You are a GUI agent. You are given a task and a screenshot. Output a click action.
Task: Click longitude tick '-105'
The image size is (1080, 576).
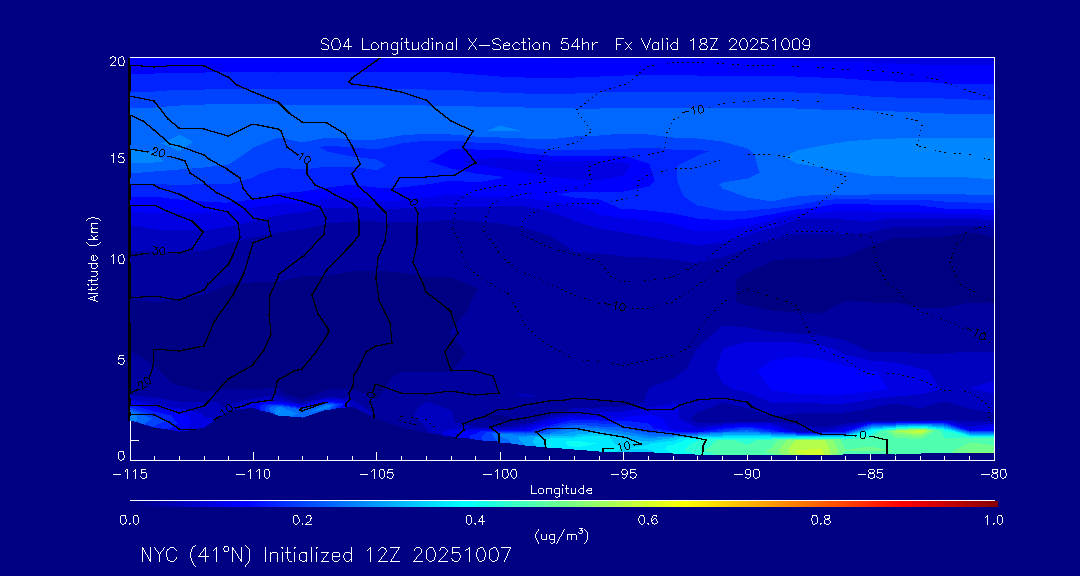(377, 474)
